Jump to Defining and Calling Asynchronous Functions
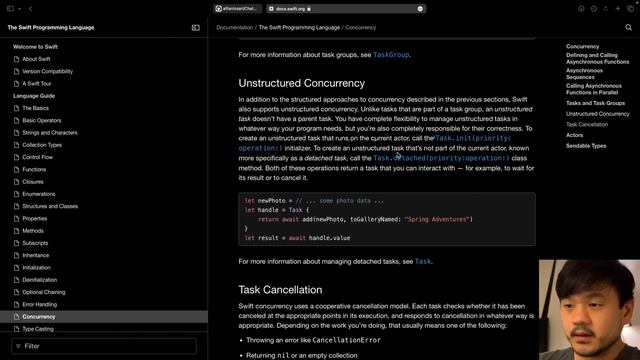 point(598,59)
